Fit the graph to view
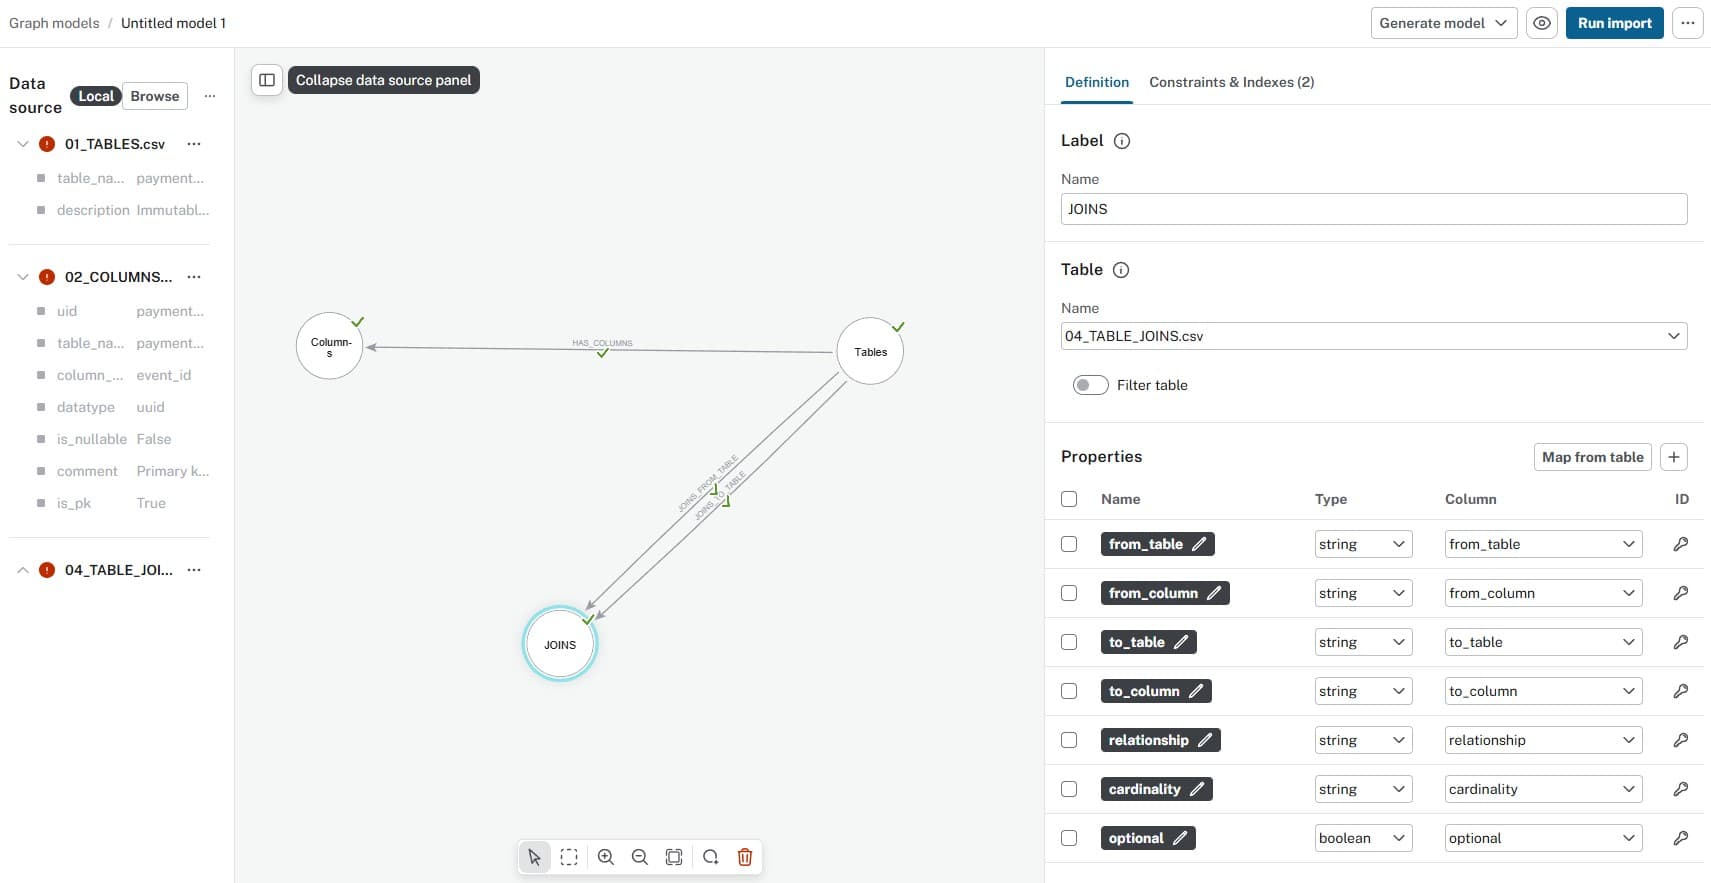 [674, 857]
